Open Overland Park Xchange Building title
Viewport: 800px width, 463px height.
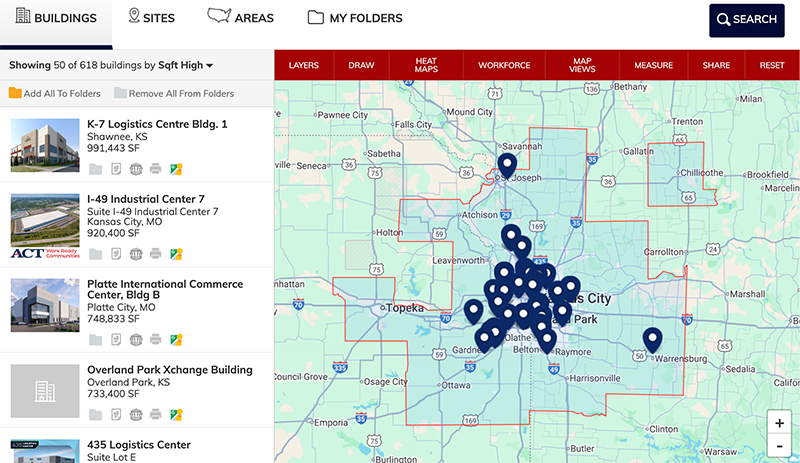pos(170,370)
